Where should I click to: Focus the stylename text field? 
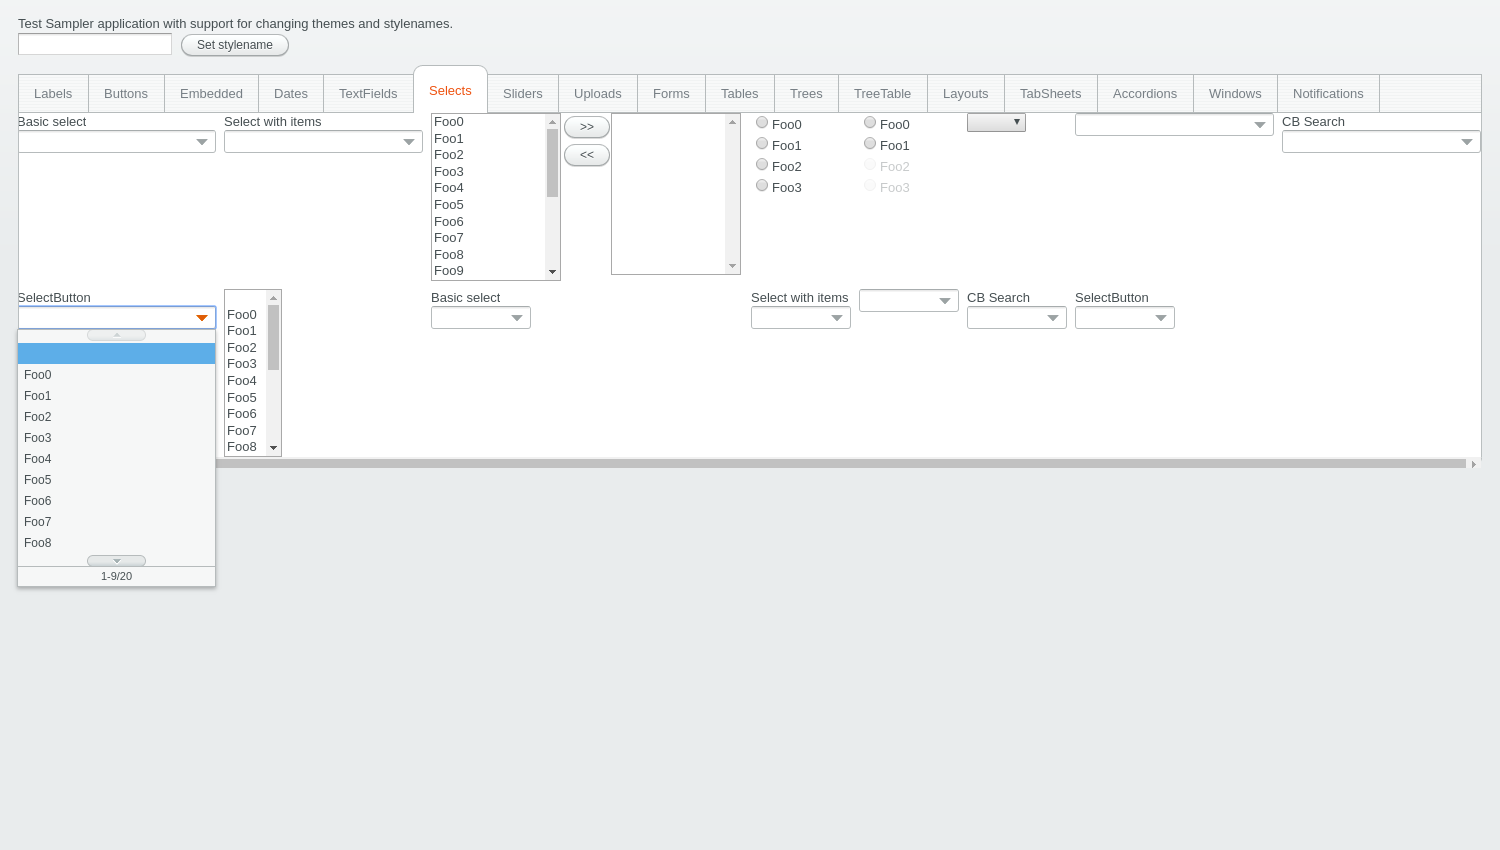pos(95,44)
